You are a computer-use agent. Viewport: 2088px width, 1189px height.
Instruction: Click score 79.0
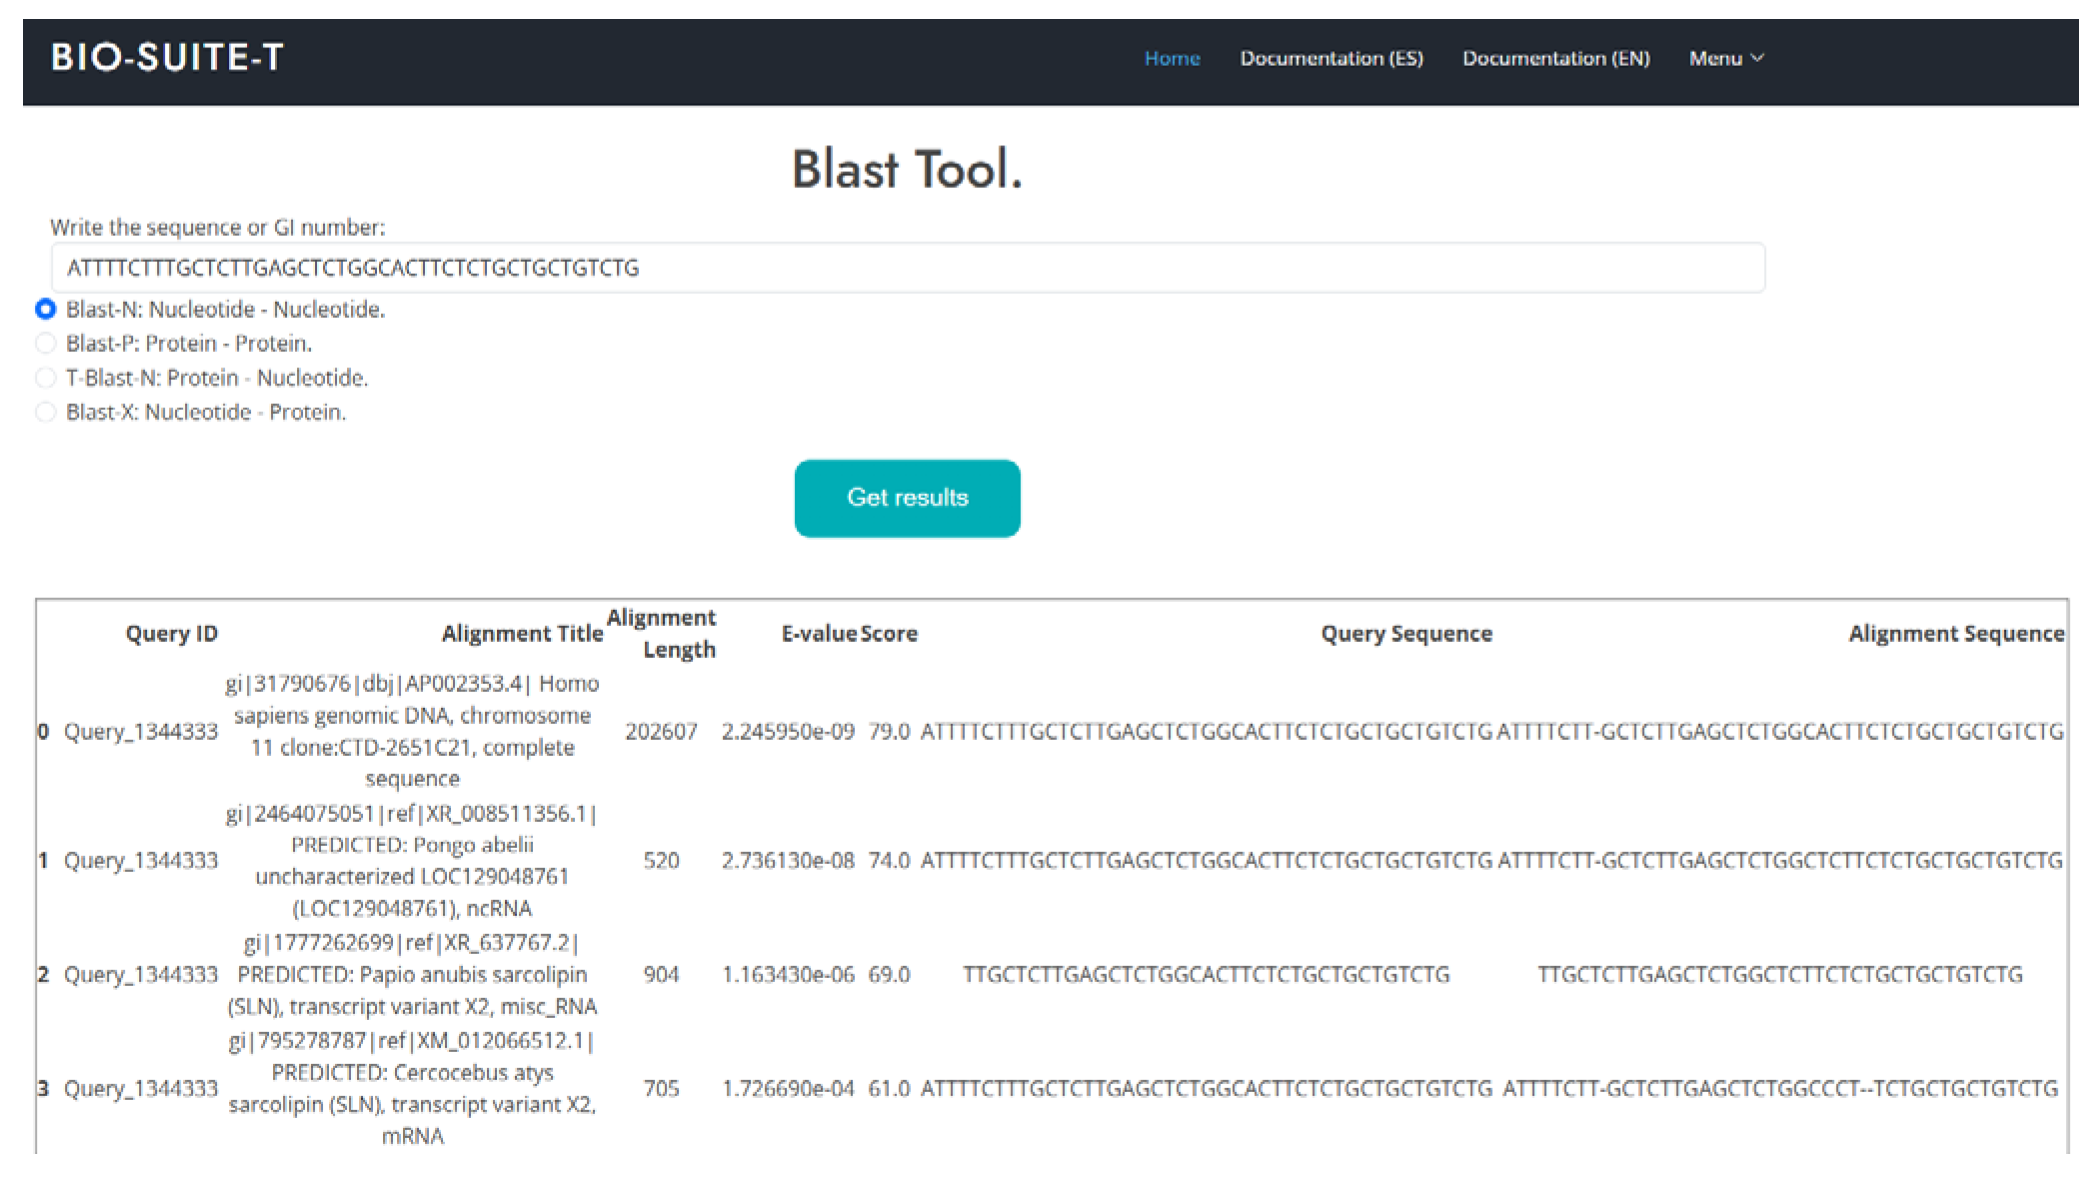[x=889, y=731]
